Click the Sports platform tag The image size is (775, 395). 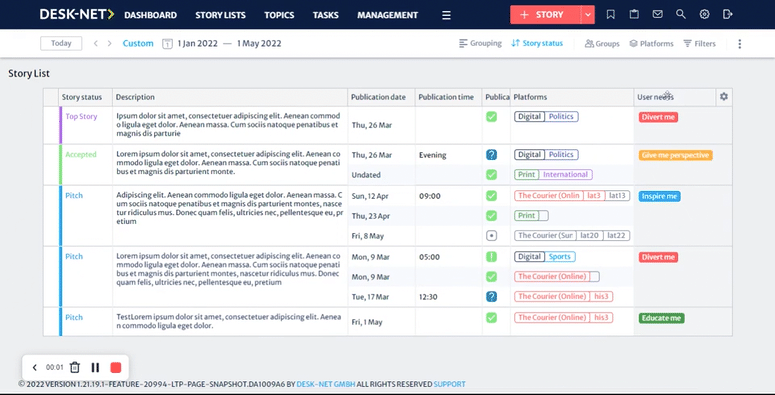560,257
